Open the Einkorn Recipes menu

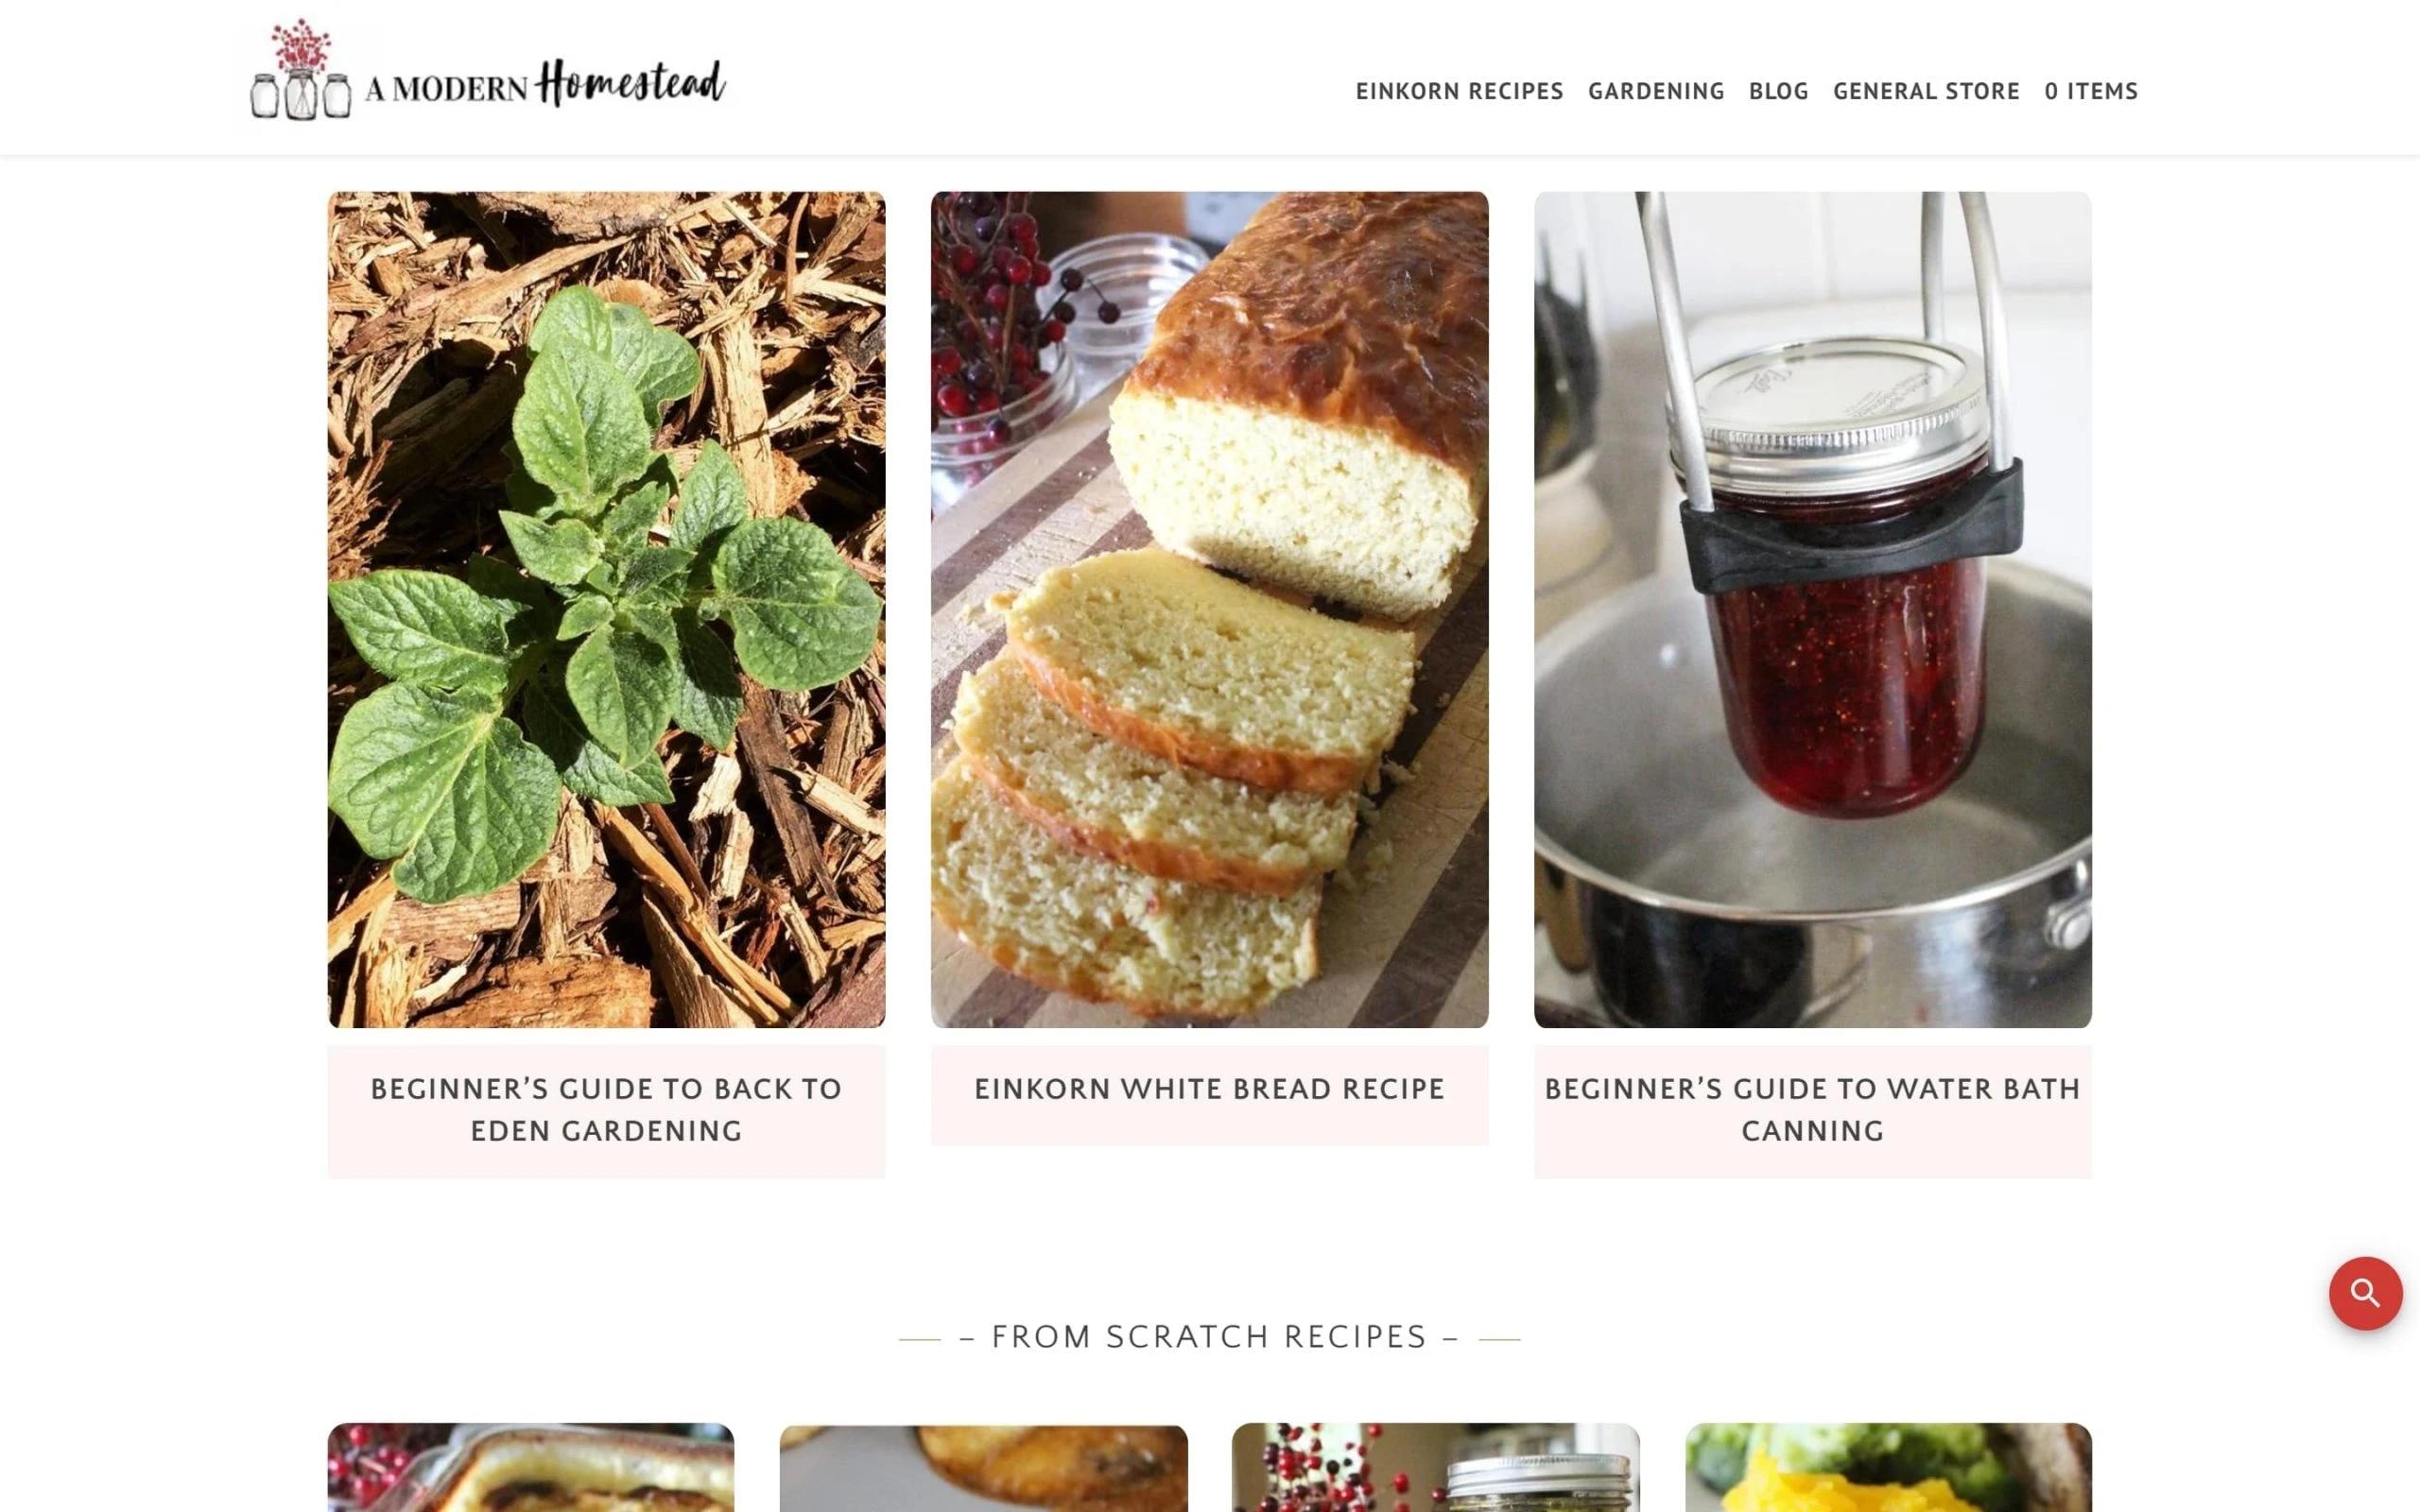(x=1459, y=91)
